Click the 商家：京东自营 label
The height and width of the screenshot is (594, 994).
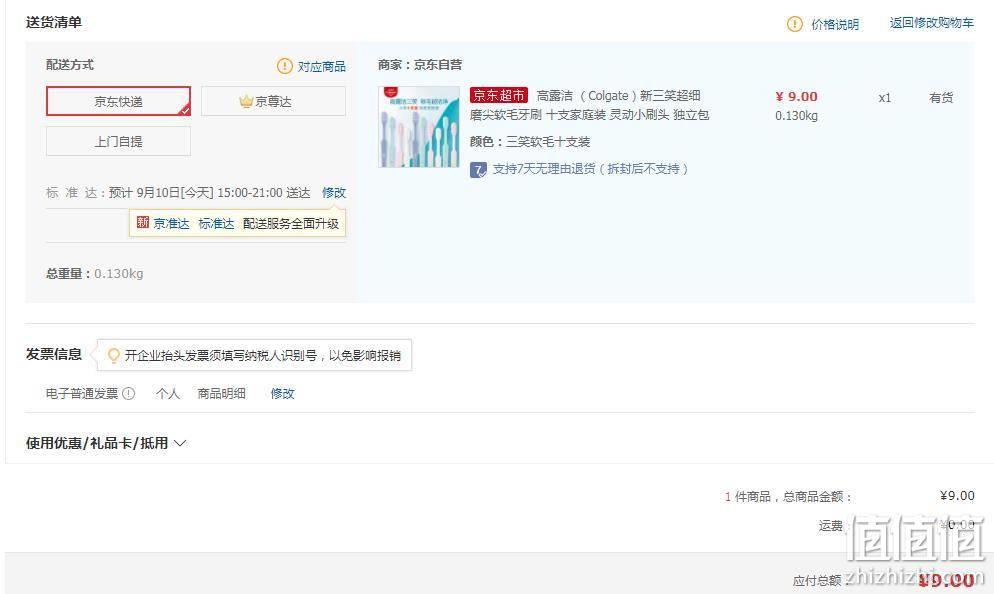[x=420, y=65]
